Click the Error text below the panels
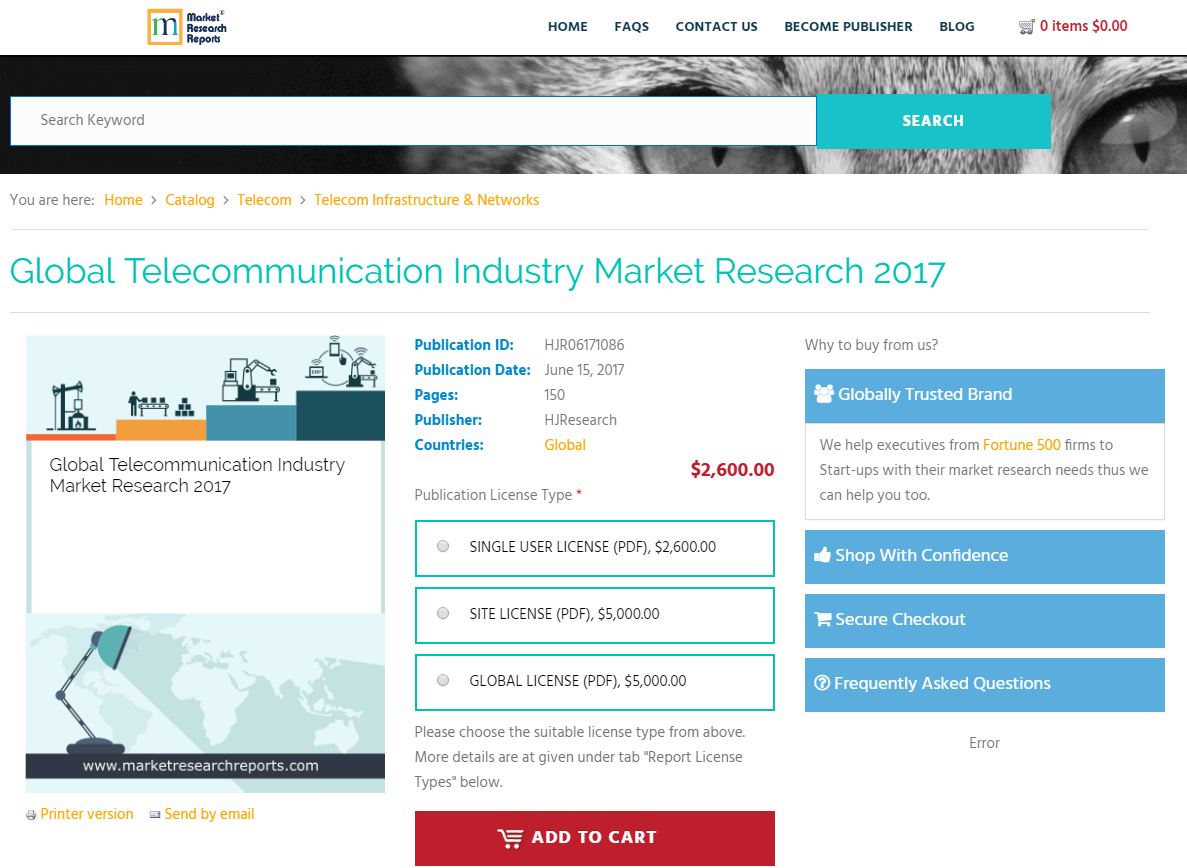 click(984, 743)
